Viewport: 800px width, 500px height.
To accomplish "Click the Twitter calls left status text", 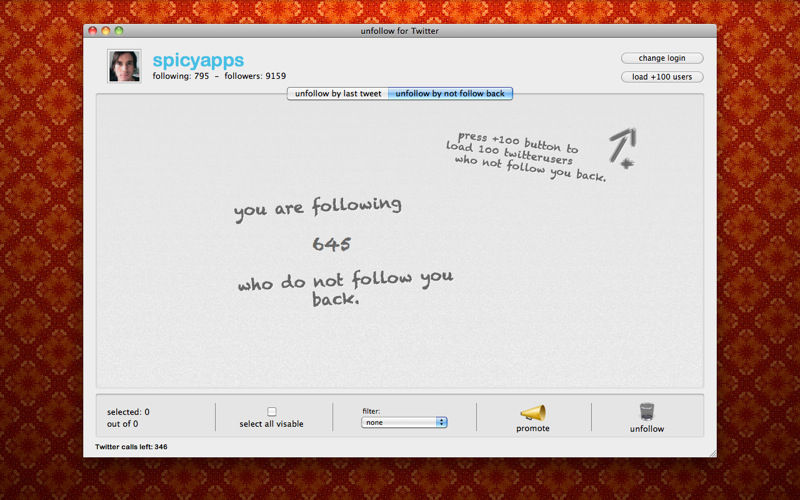I will point(131,447).
